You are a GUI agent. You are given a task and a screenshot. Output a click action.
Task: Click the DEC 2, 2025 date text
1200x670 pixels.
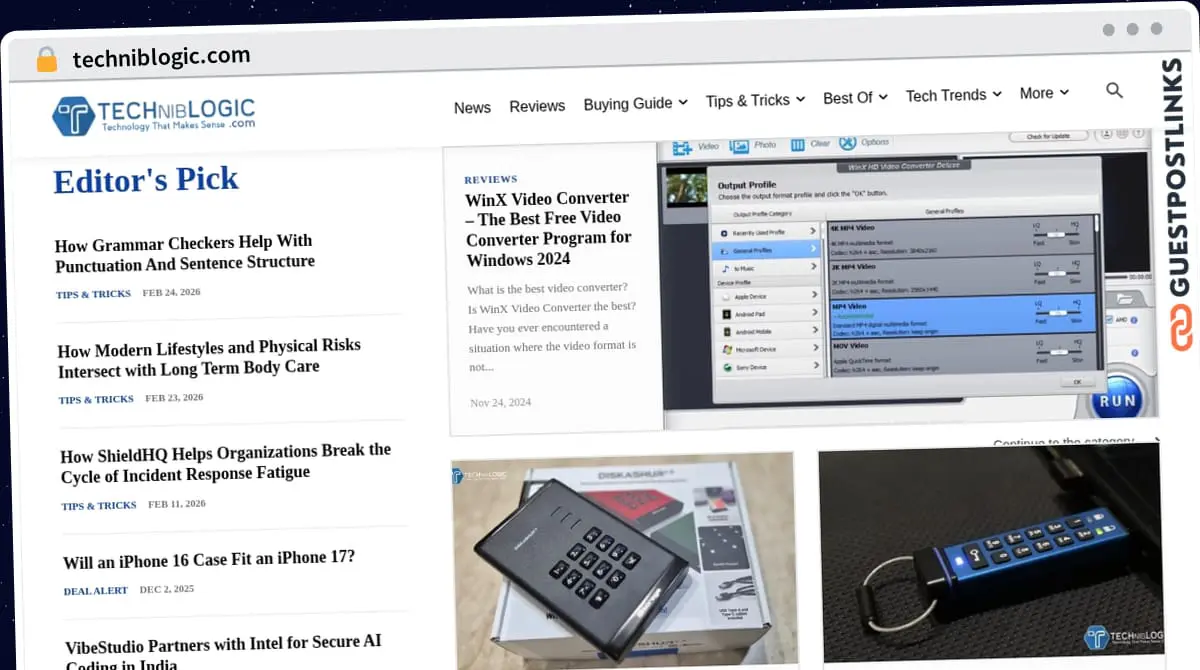[x=167, y=589]
